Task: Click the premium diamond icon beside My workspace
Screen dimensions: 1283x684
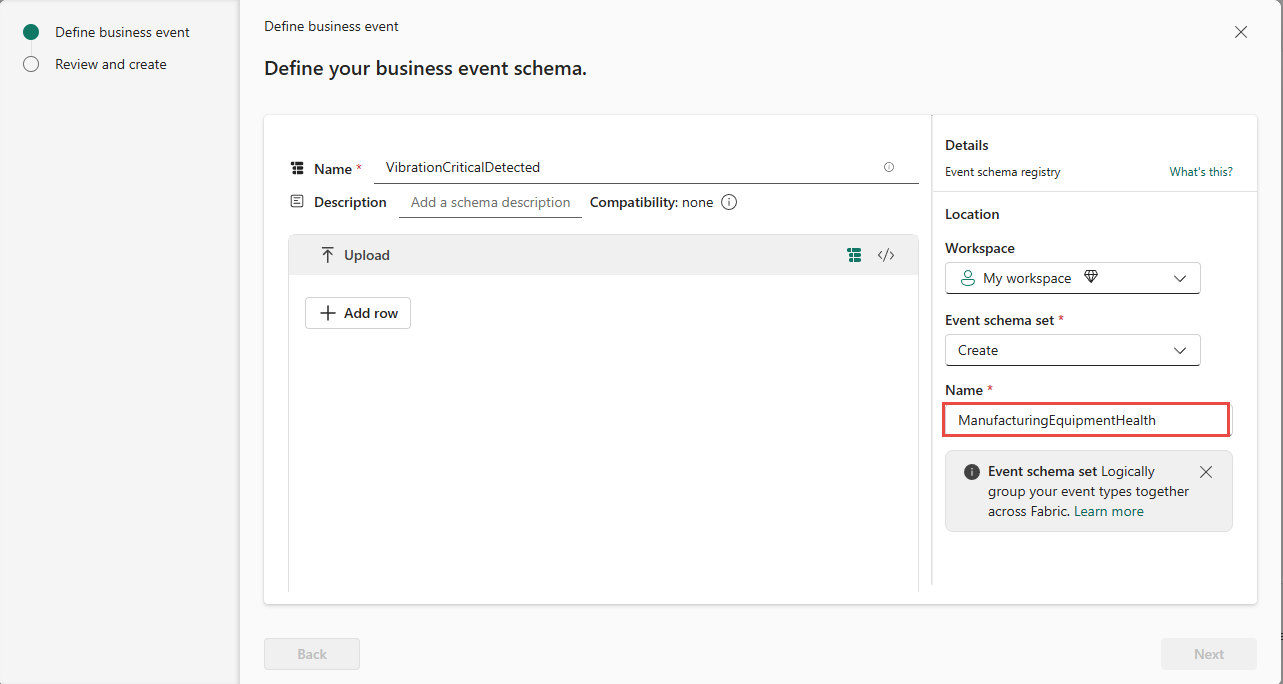Action: [1091, 277]
